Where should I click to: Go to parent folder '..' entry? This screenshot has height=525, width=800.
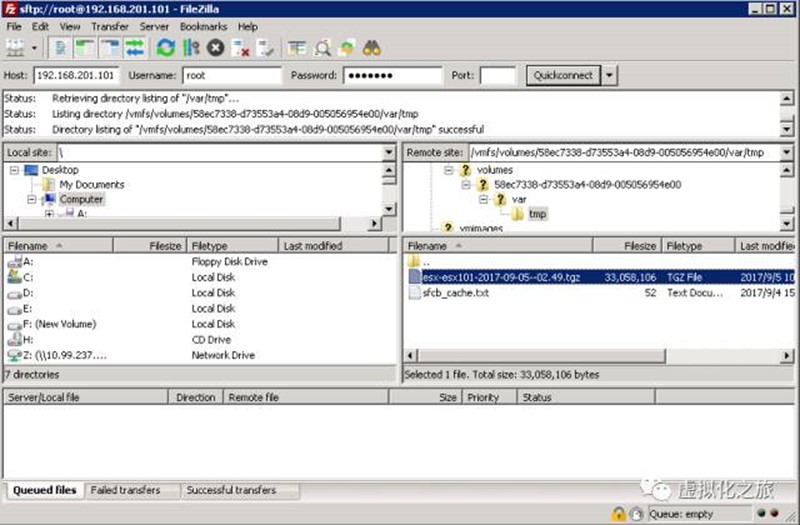click(x=601, y=262)
